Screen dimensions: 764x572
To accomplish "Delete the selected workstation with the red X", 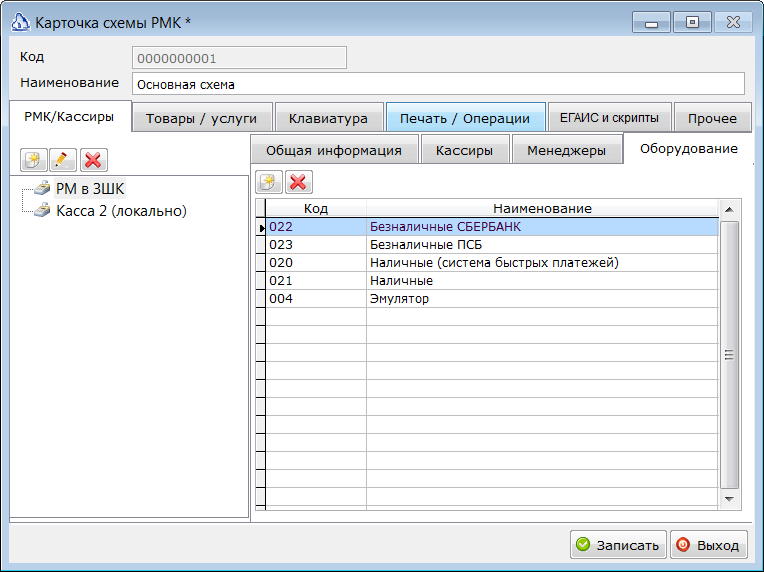I will click(93, 160).
